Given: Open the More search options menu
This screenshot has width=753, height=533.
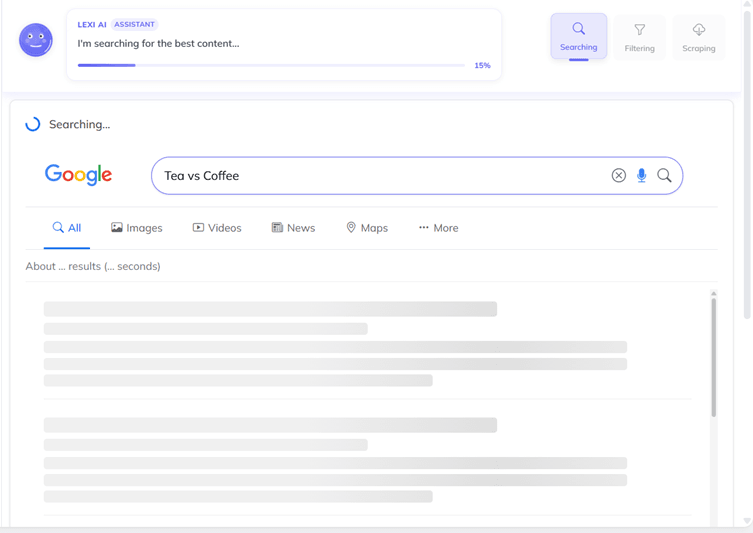Looking at the screenshot, I should 438,228.
